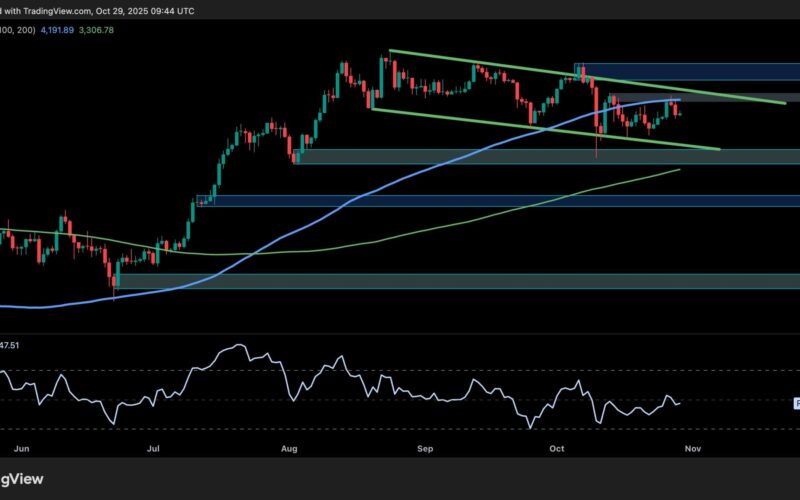Viewport: 800px width, 500px height.
Task: Click the RSI value tag on right edge
Action: 796,403
